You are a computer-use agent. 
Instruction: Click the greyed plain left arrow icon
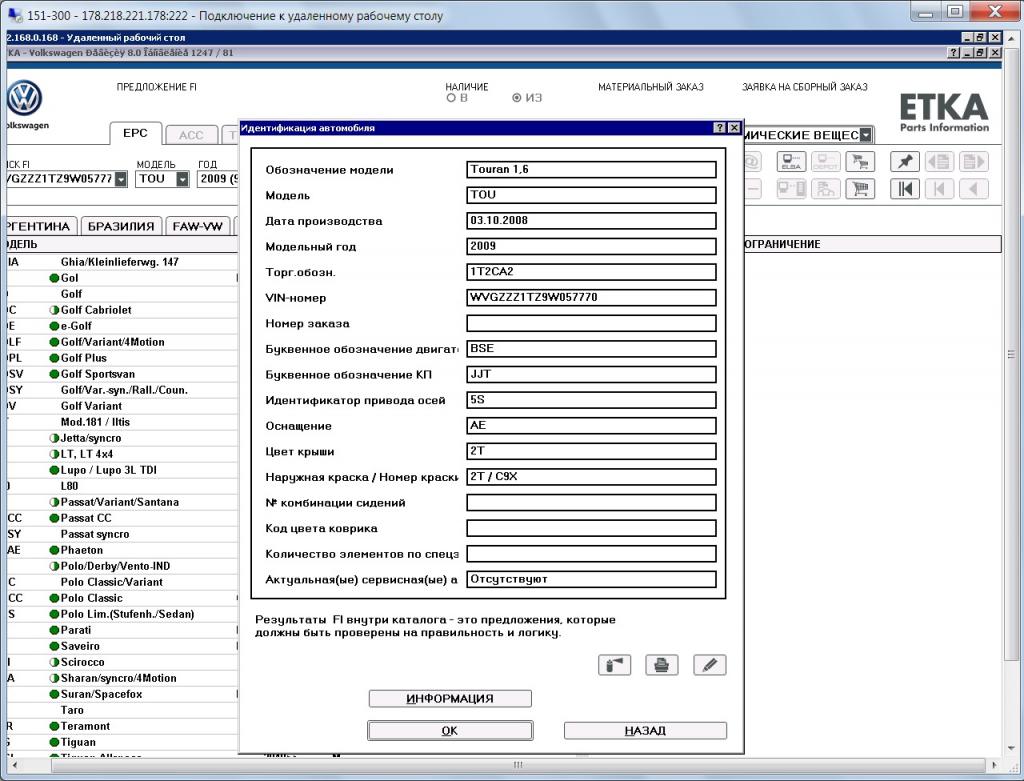point(974,189)
